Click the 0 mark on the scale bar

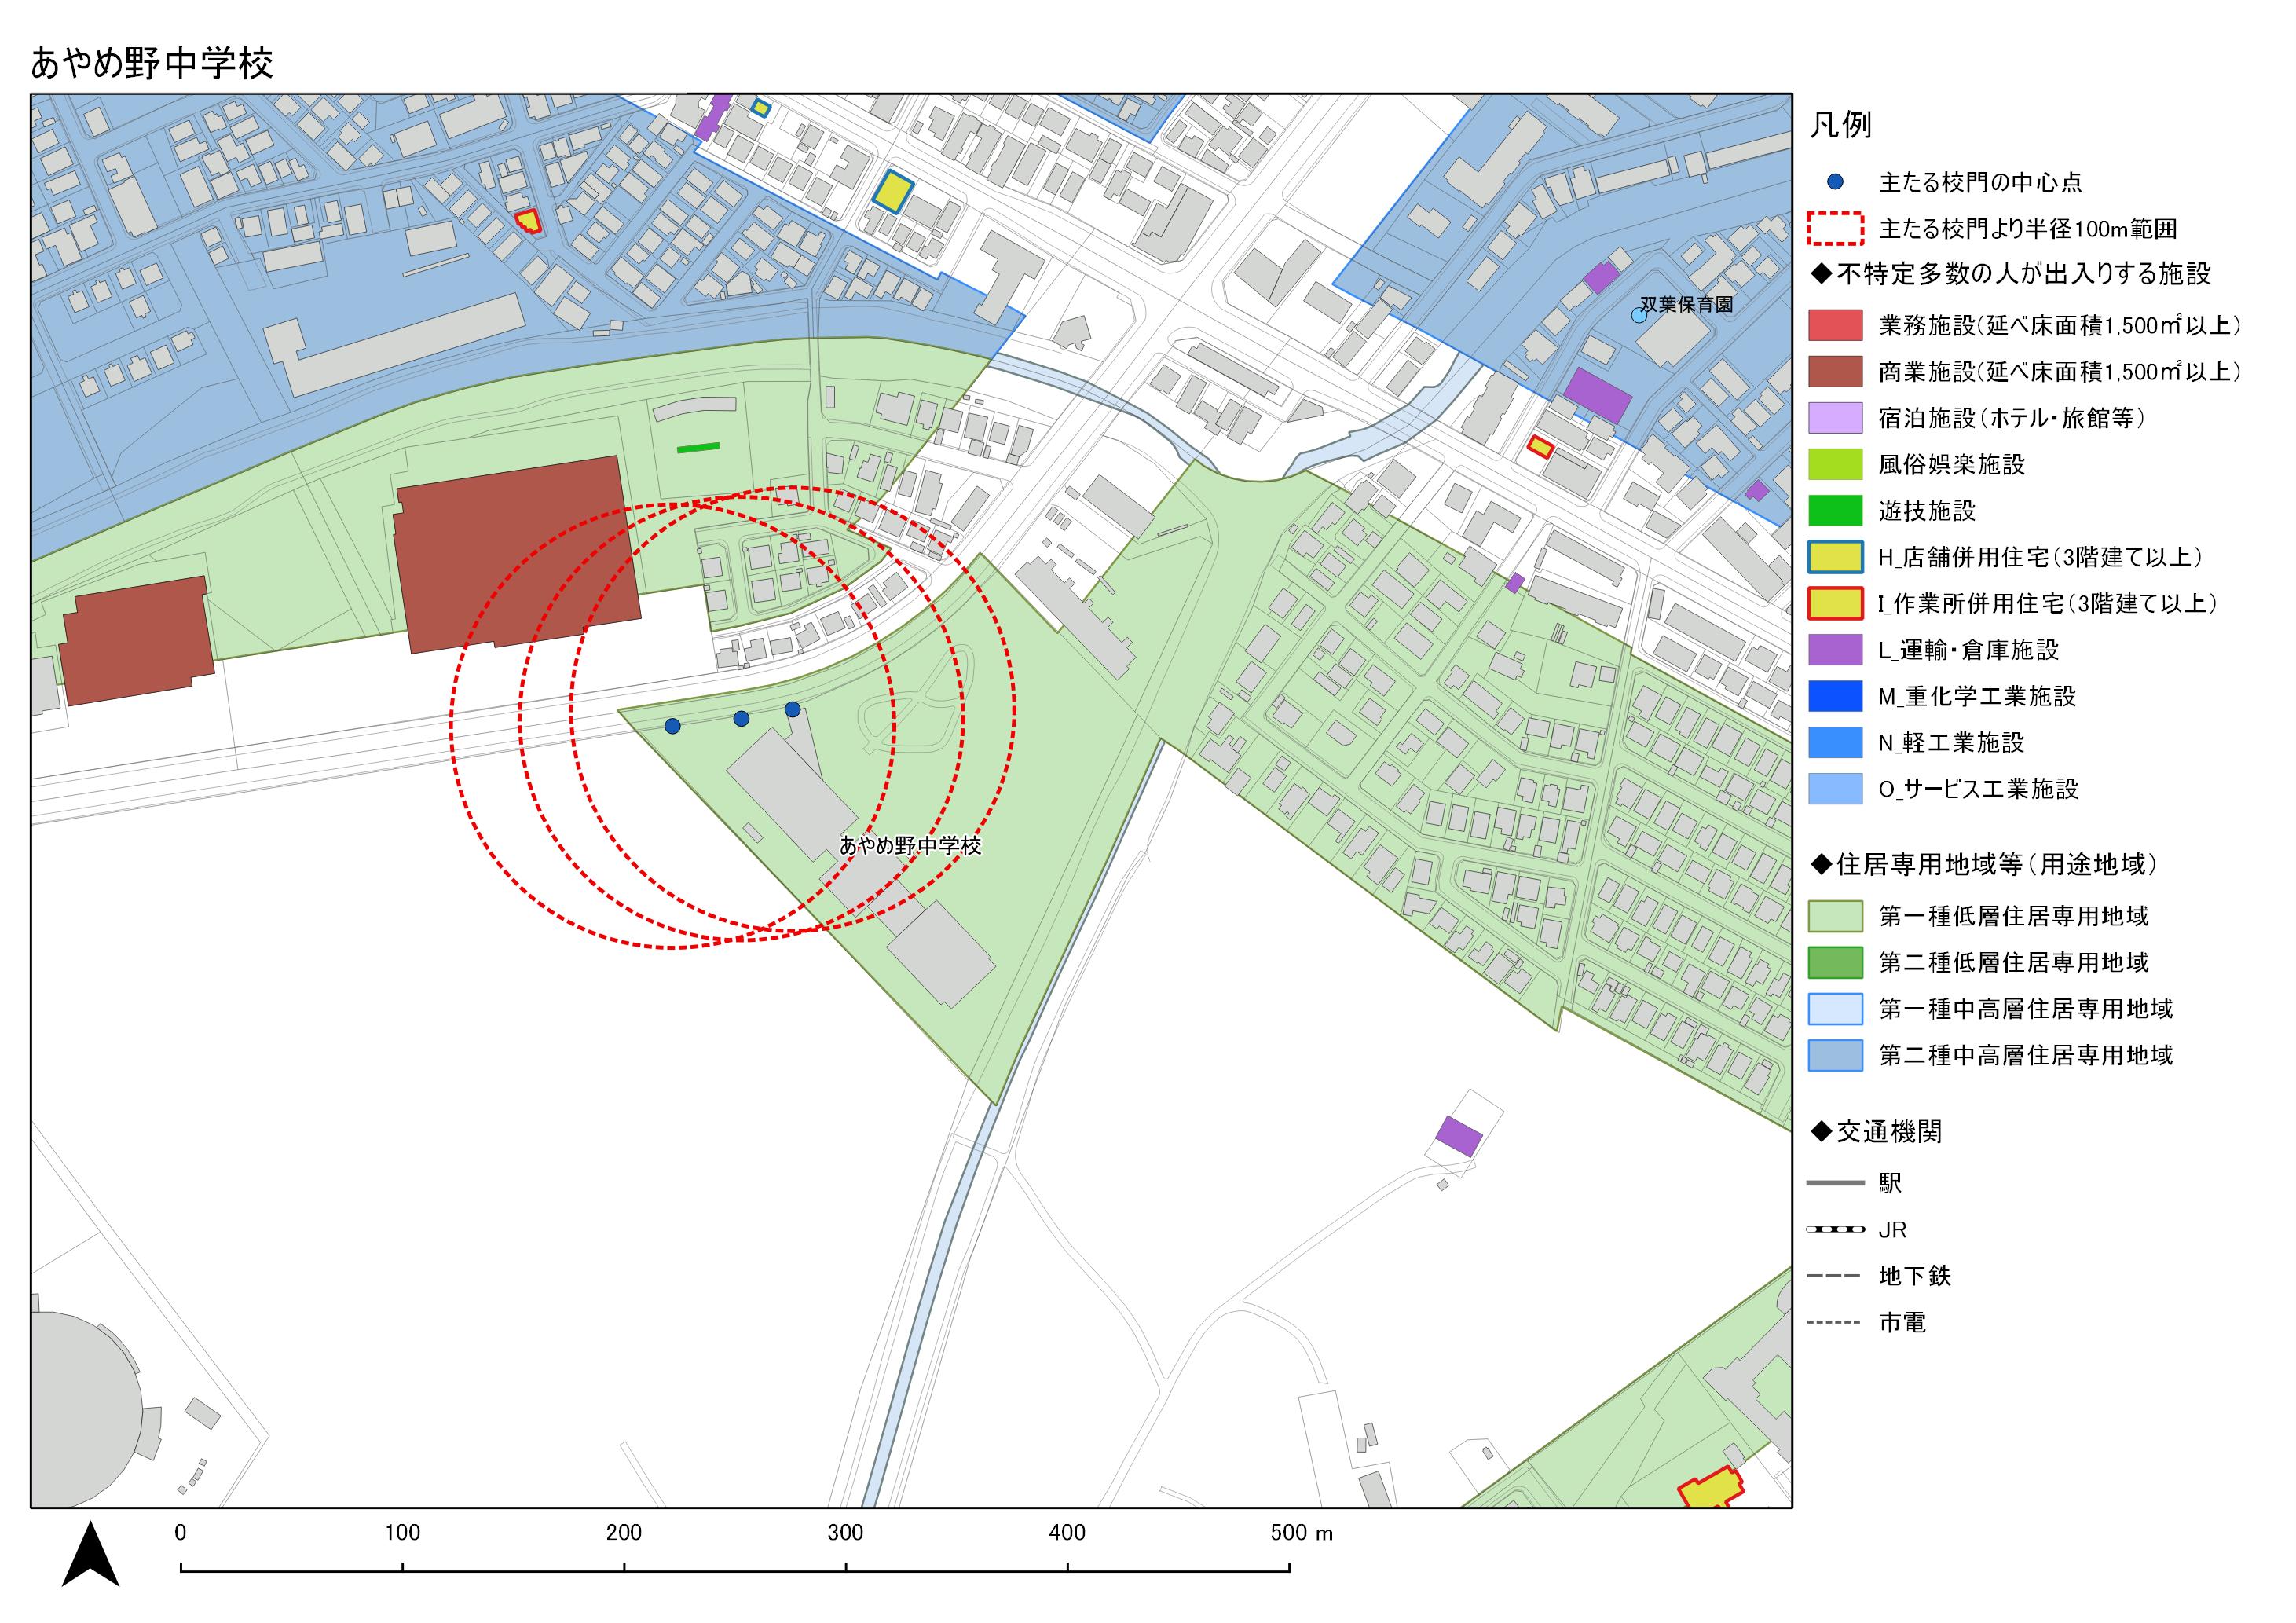(x=180, y=1533)
